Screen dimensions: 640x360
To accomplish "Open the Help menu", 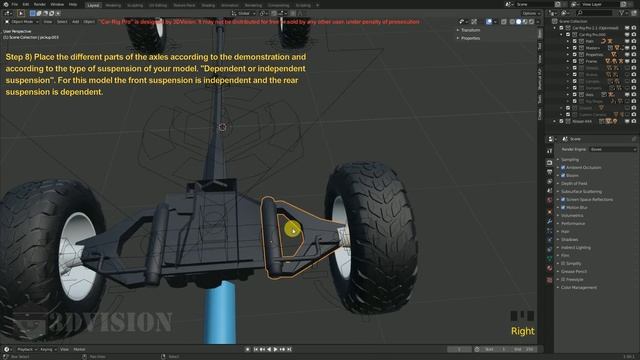I will pos(73,4).
